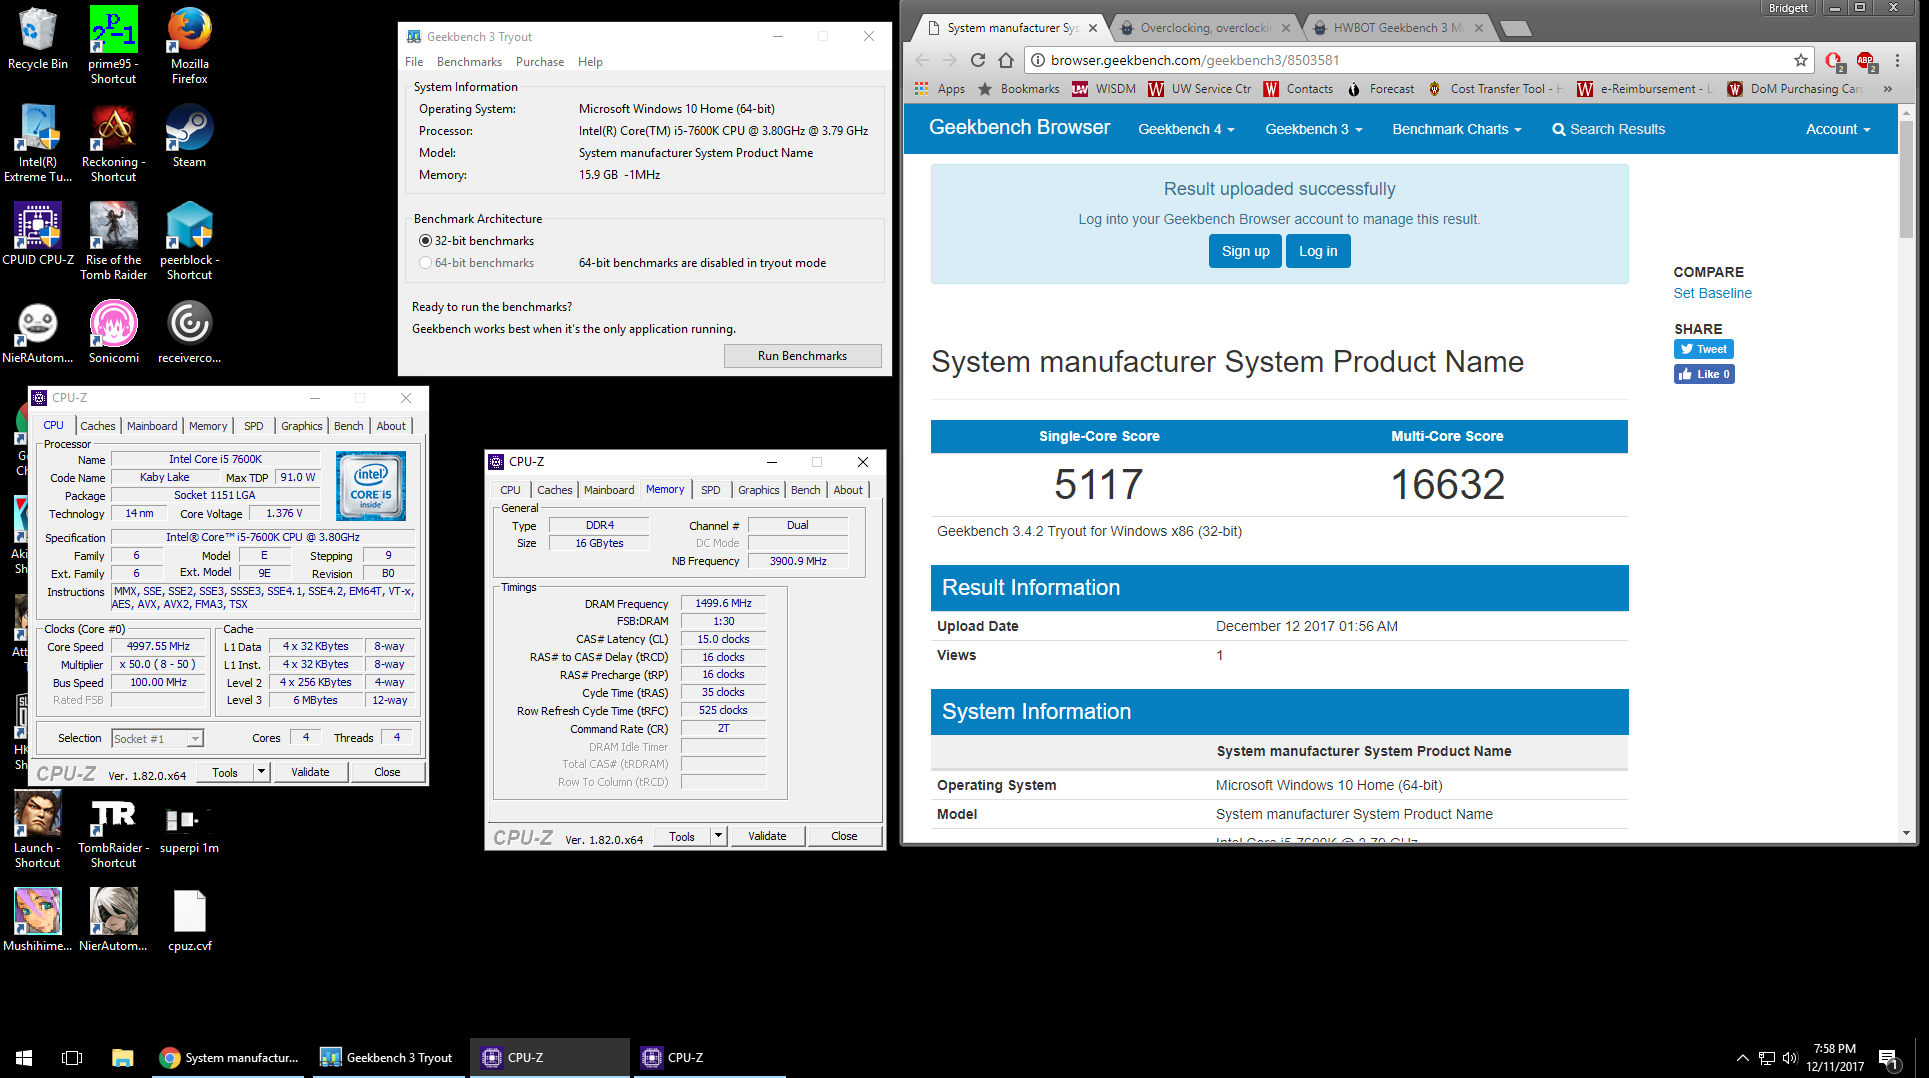Click the Adblock Plus extension icon
Screen dimensions: 1929x1078
[1866, 61]
